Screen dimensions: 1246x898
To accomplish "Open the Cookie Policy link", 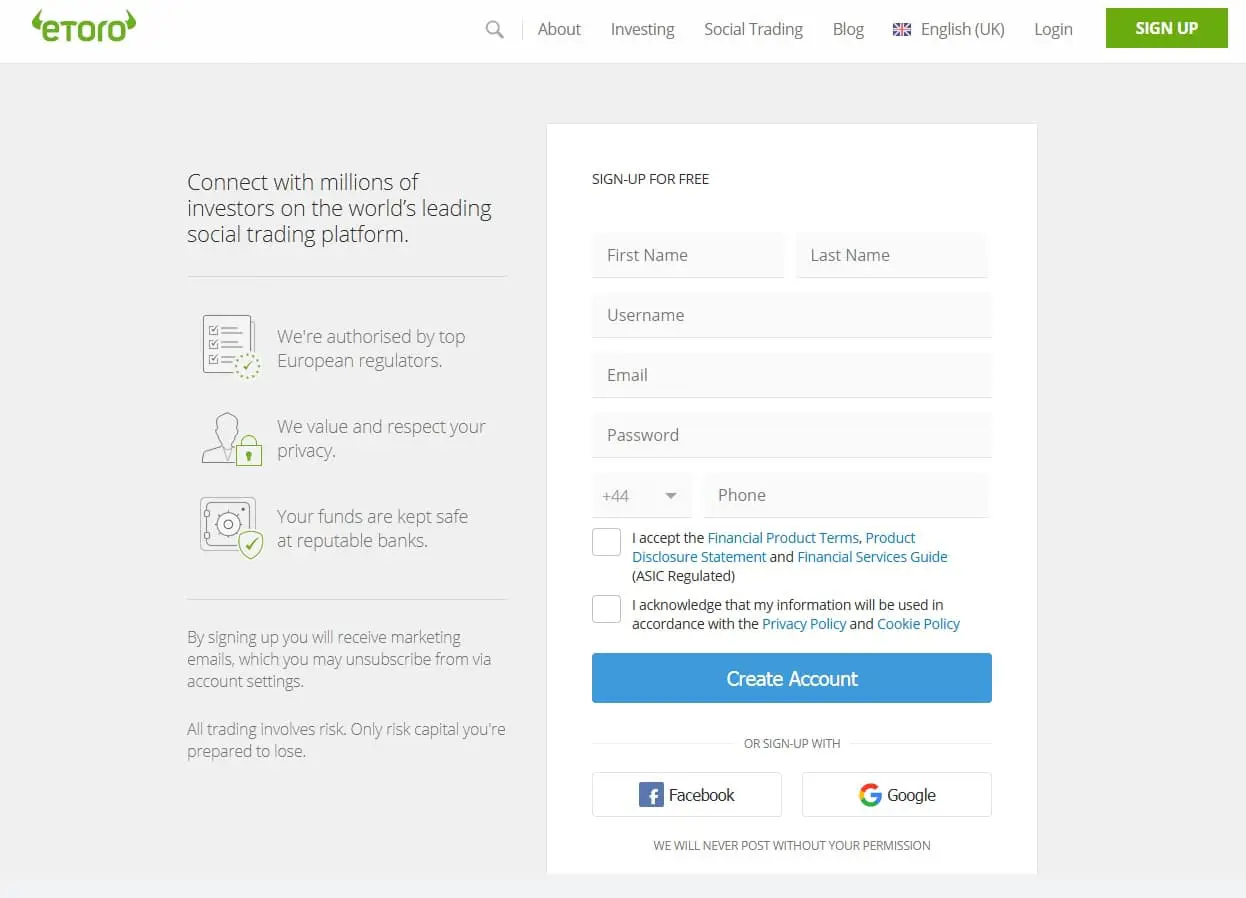I will coord(917,624).
